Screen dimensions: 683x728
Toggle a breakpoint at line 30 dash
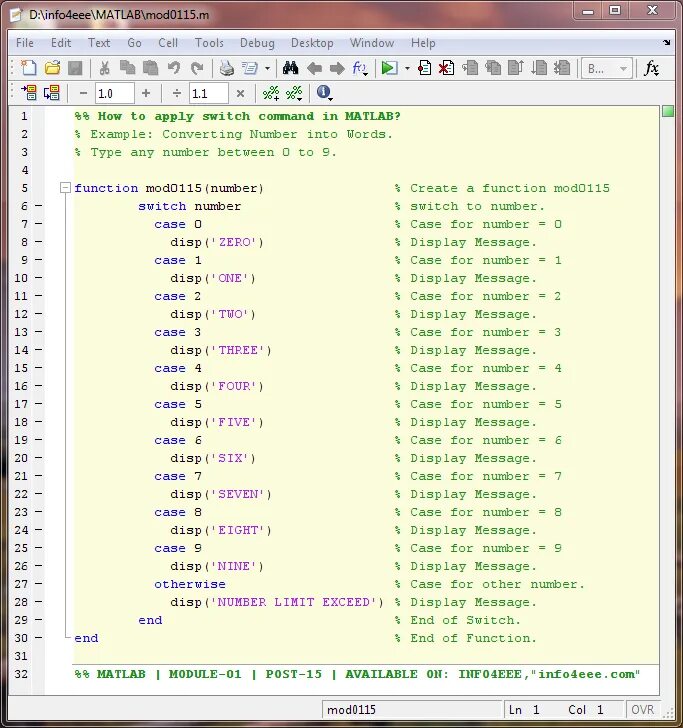(39, 637)
